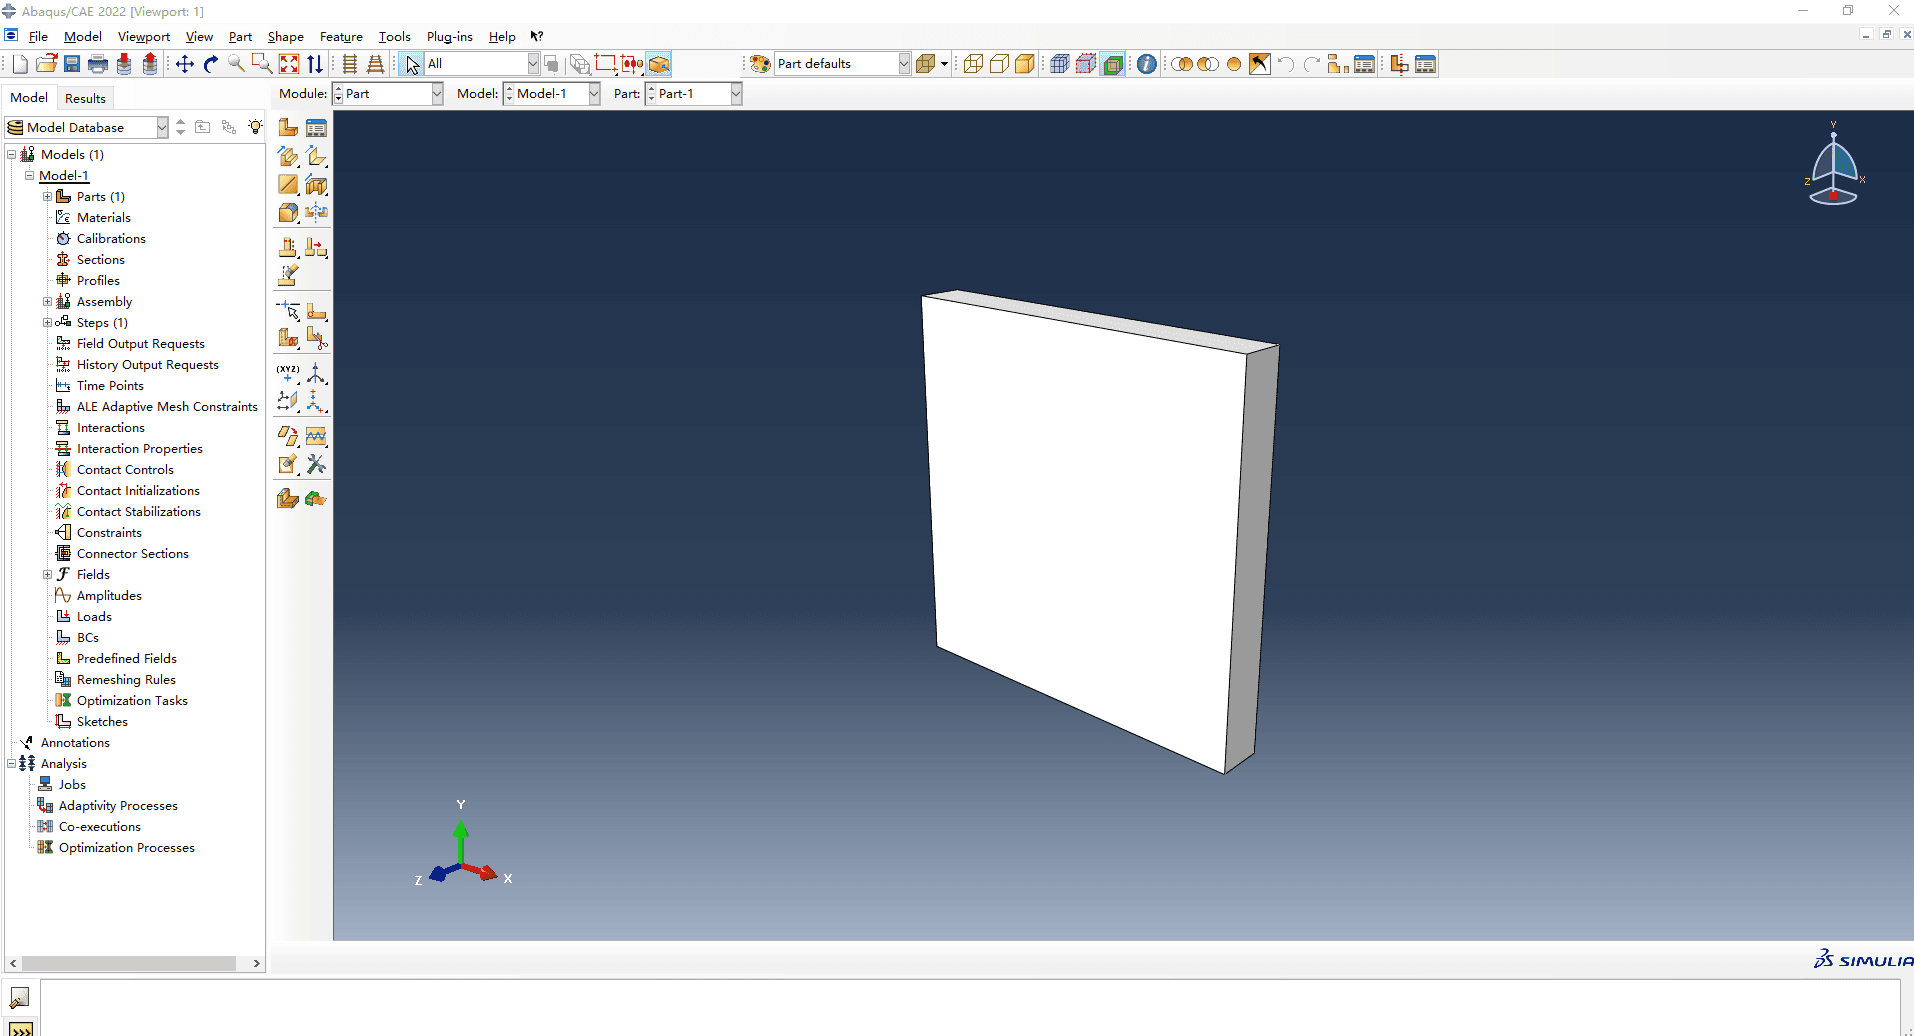The width and height of the screenshot is (1914, 1036).
Task: Select the Magnify View tool
Action: click(237, 64)
